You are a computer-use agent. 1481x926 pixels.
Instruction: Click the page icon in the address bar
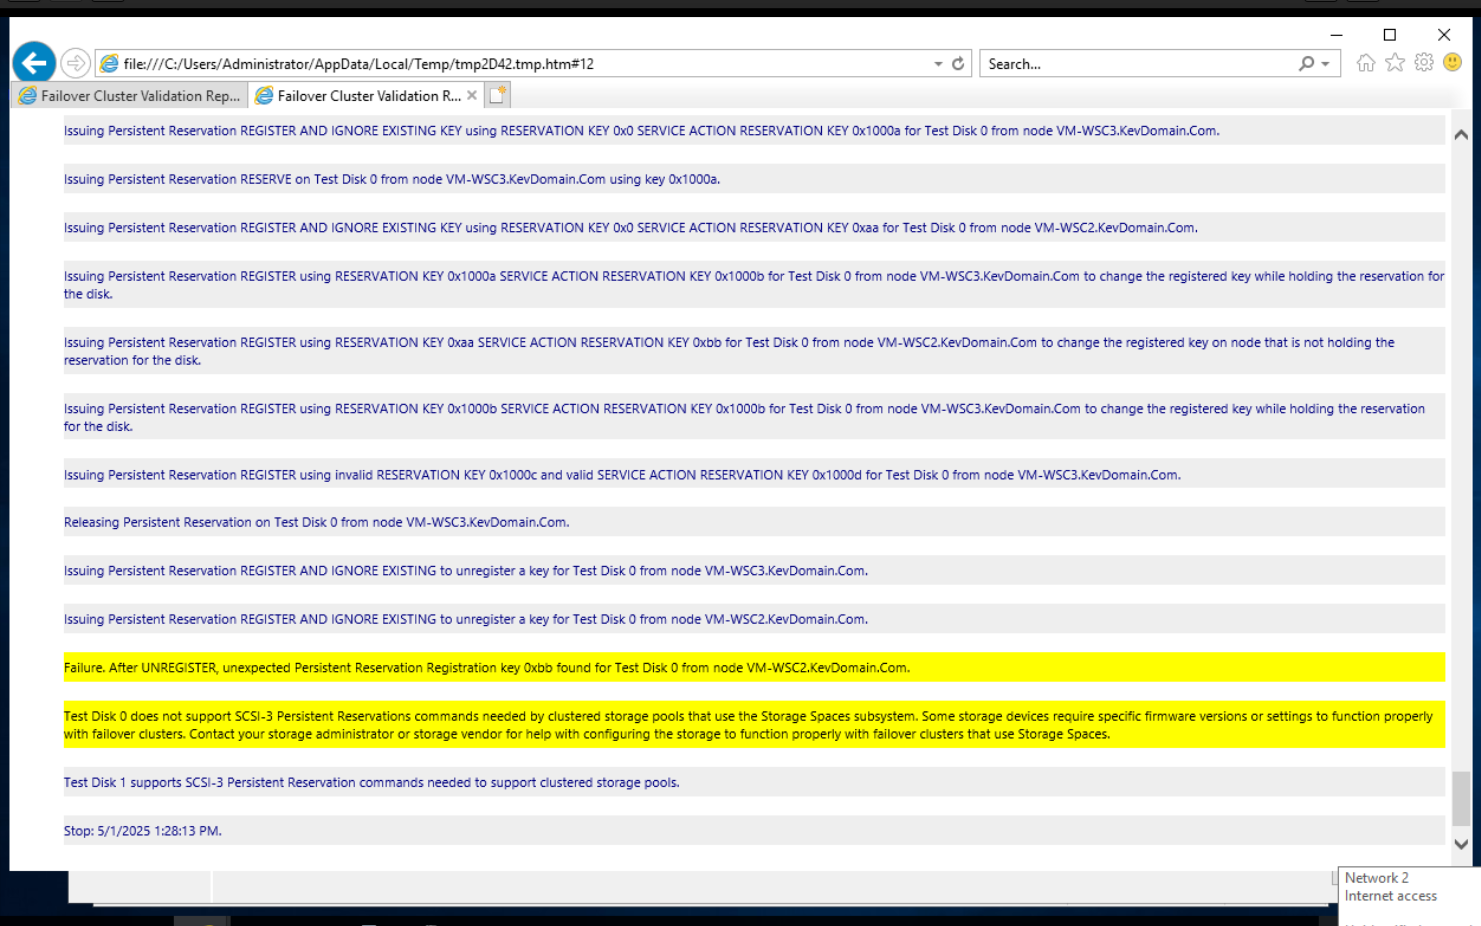[109, 63]
